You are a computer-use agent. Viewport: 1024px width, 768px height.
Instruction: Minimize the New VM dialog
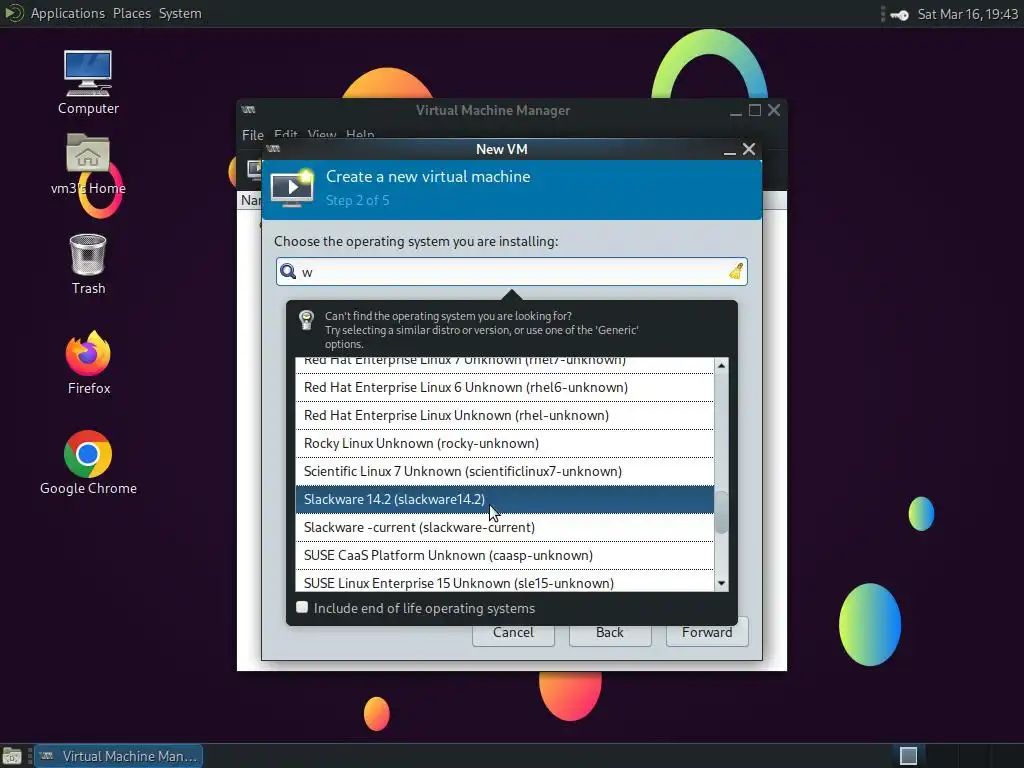[729, 150]
